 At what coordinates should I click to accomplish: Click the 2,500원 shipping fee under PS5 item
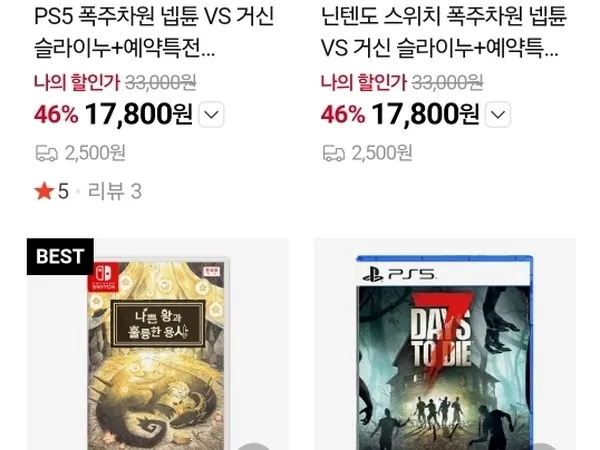point(95,153)
